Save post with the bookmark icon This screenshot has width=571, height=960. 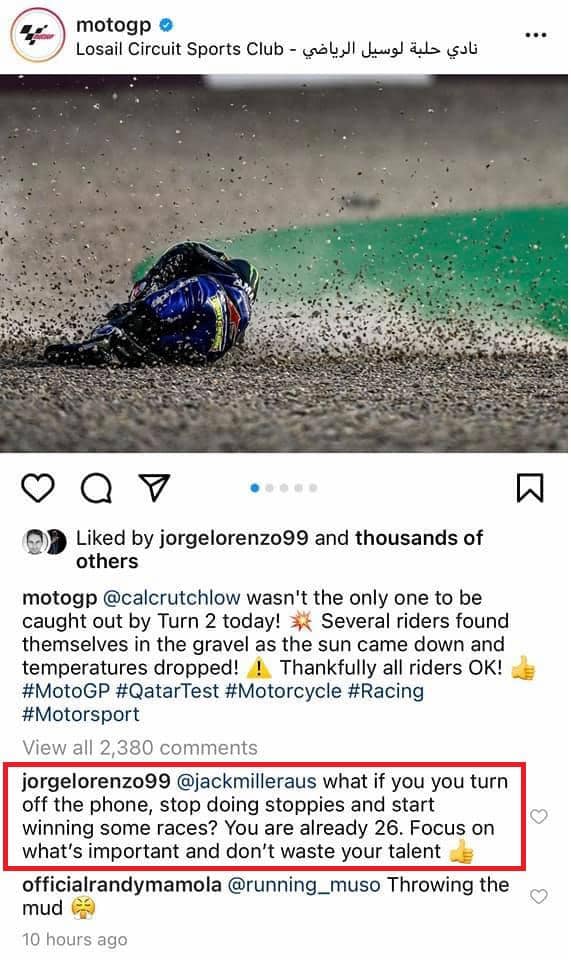point(530,488)
